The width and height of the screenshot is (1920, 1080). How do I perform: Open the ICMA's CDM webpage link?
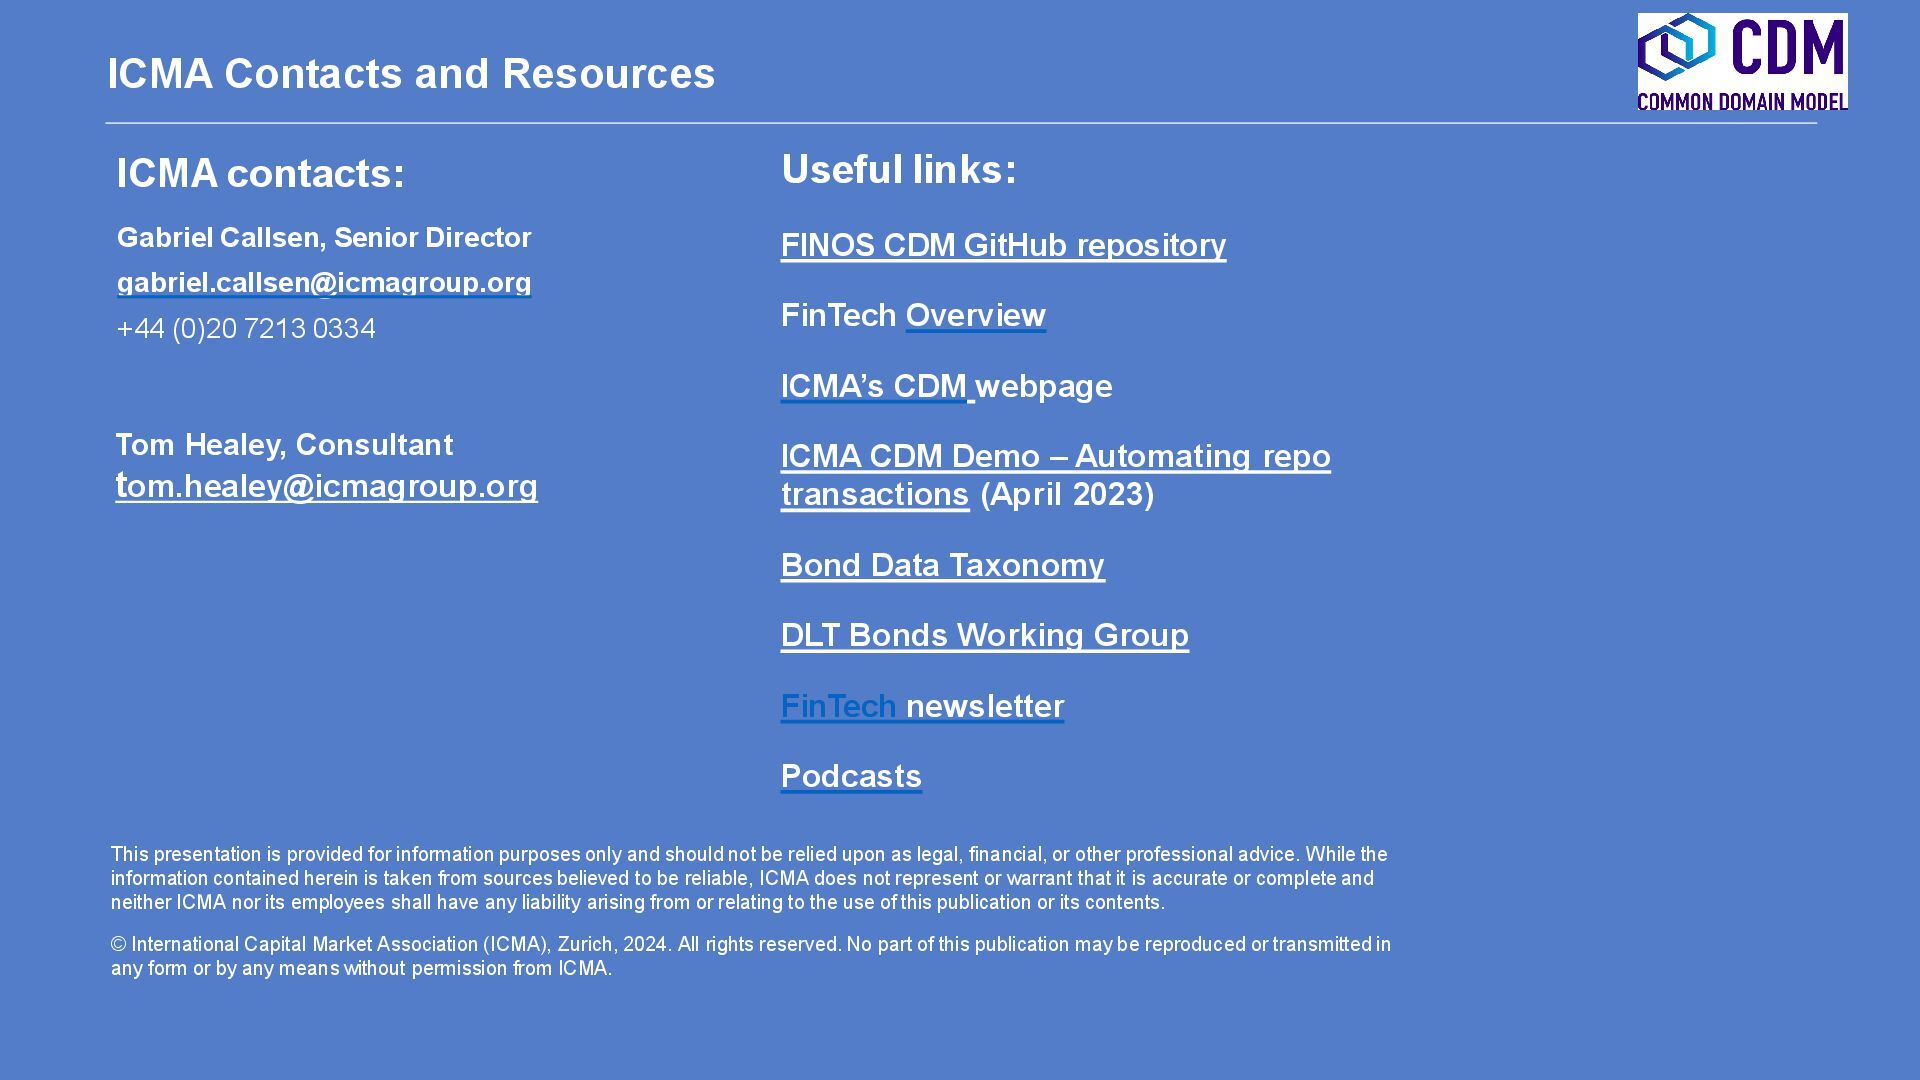point(874,386)
